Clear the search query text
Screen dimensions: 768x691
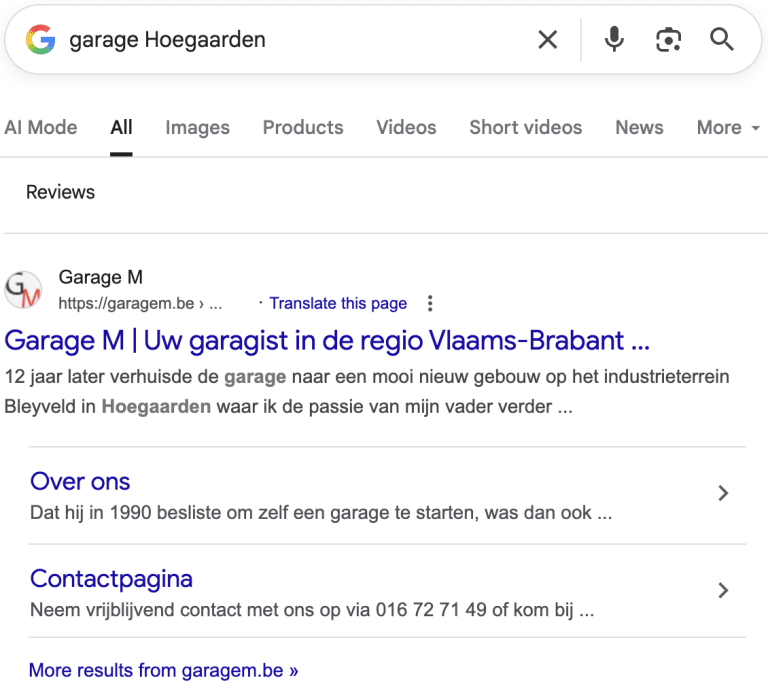(548, 40)
